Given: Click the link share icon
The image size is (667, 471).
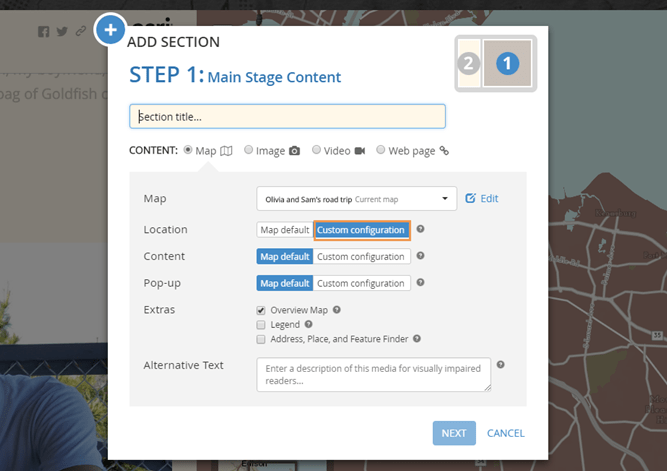Looking at the screenshot, I should 80,31.
